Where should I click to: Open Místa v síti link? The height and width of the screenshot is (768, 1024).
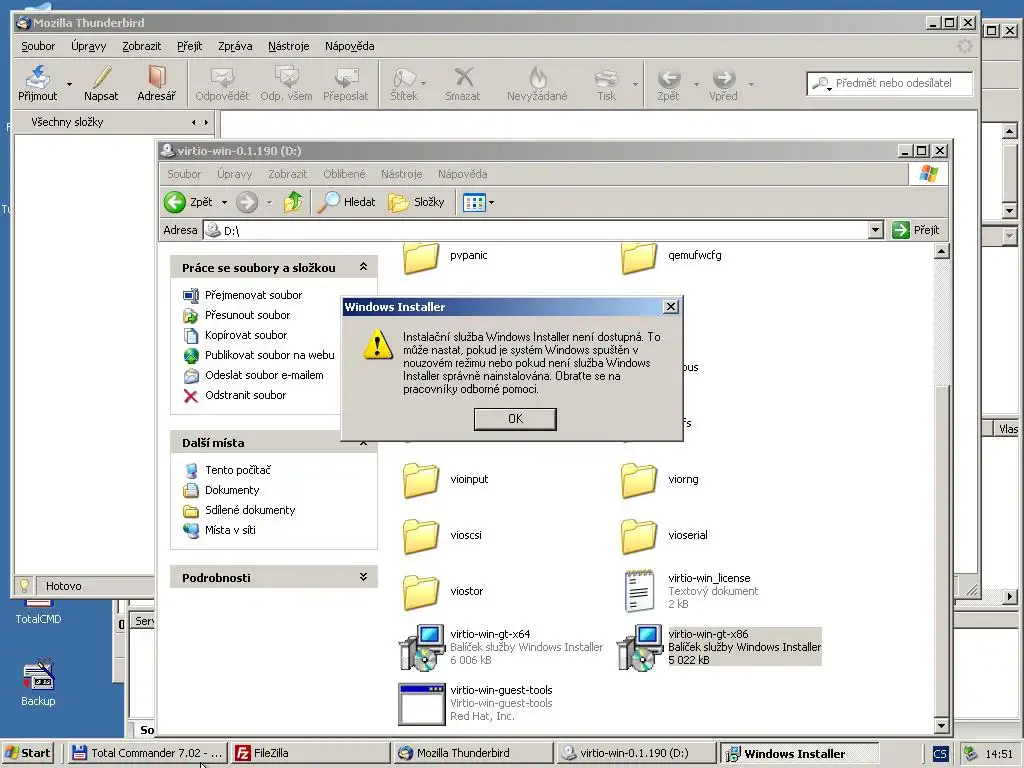coord(230,530)
